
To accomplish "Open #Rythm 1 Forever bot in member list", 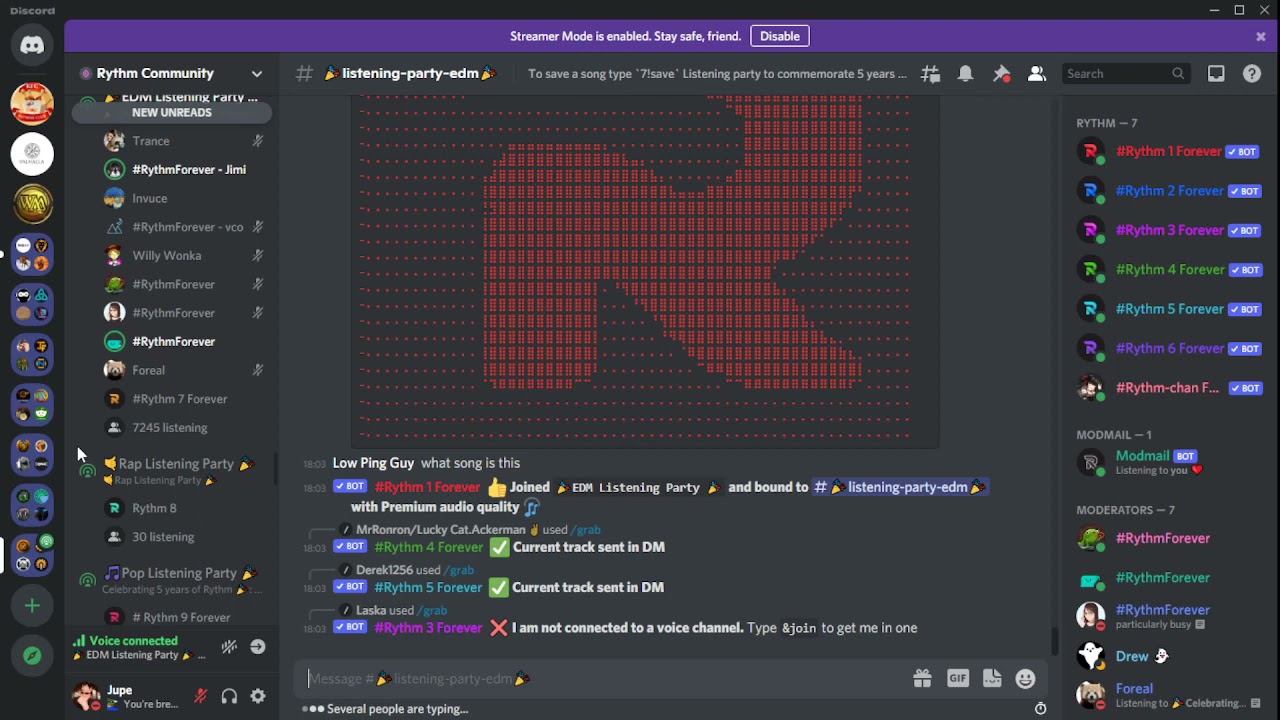I will click(x=1168, y=152).
